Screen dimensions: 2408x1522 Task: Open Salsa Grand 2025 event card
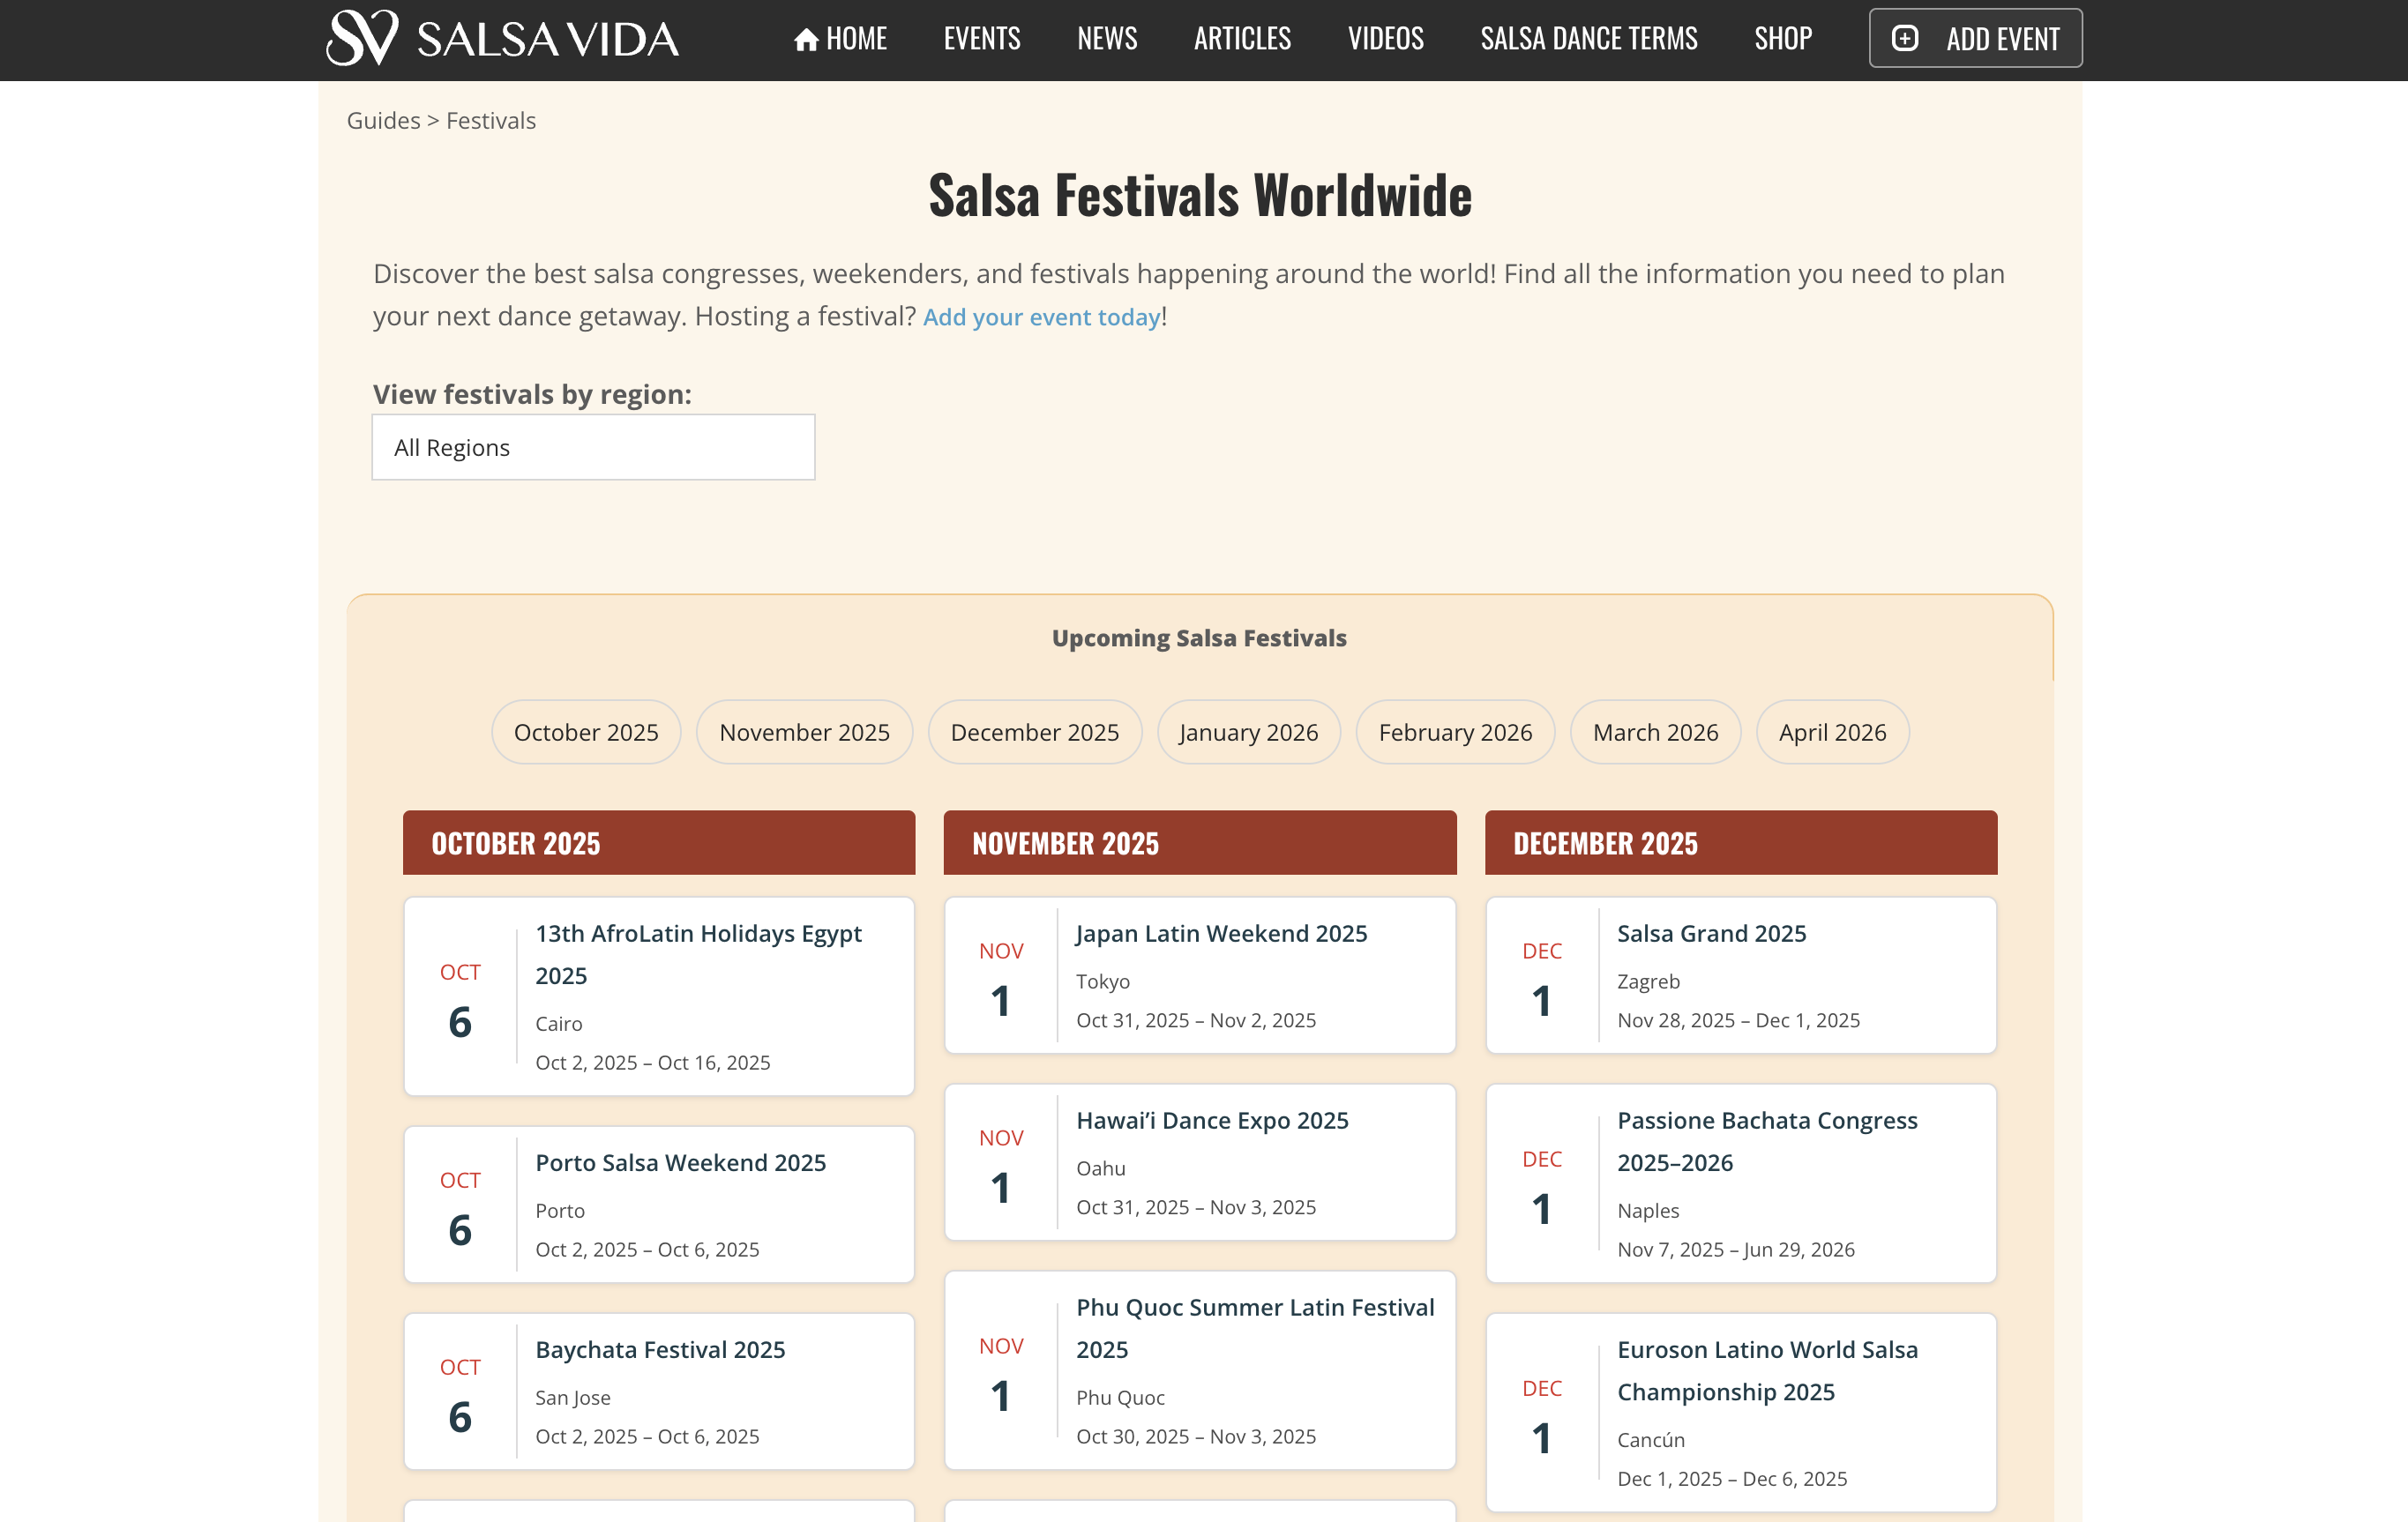[1711, 933]
